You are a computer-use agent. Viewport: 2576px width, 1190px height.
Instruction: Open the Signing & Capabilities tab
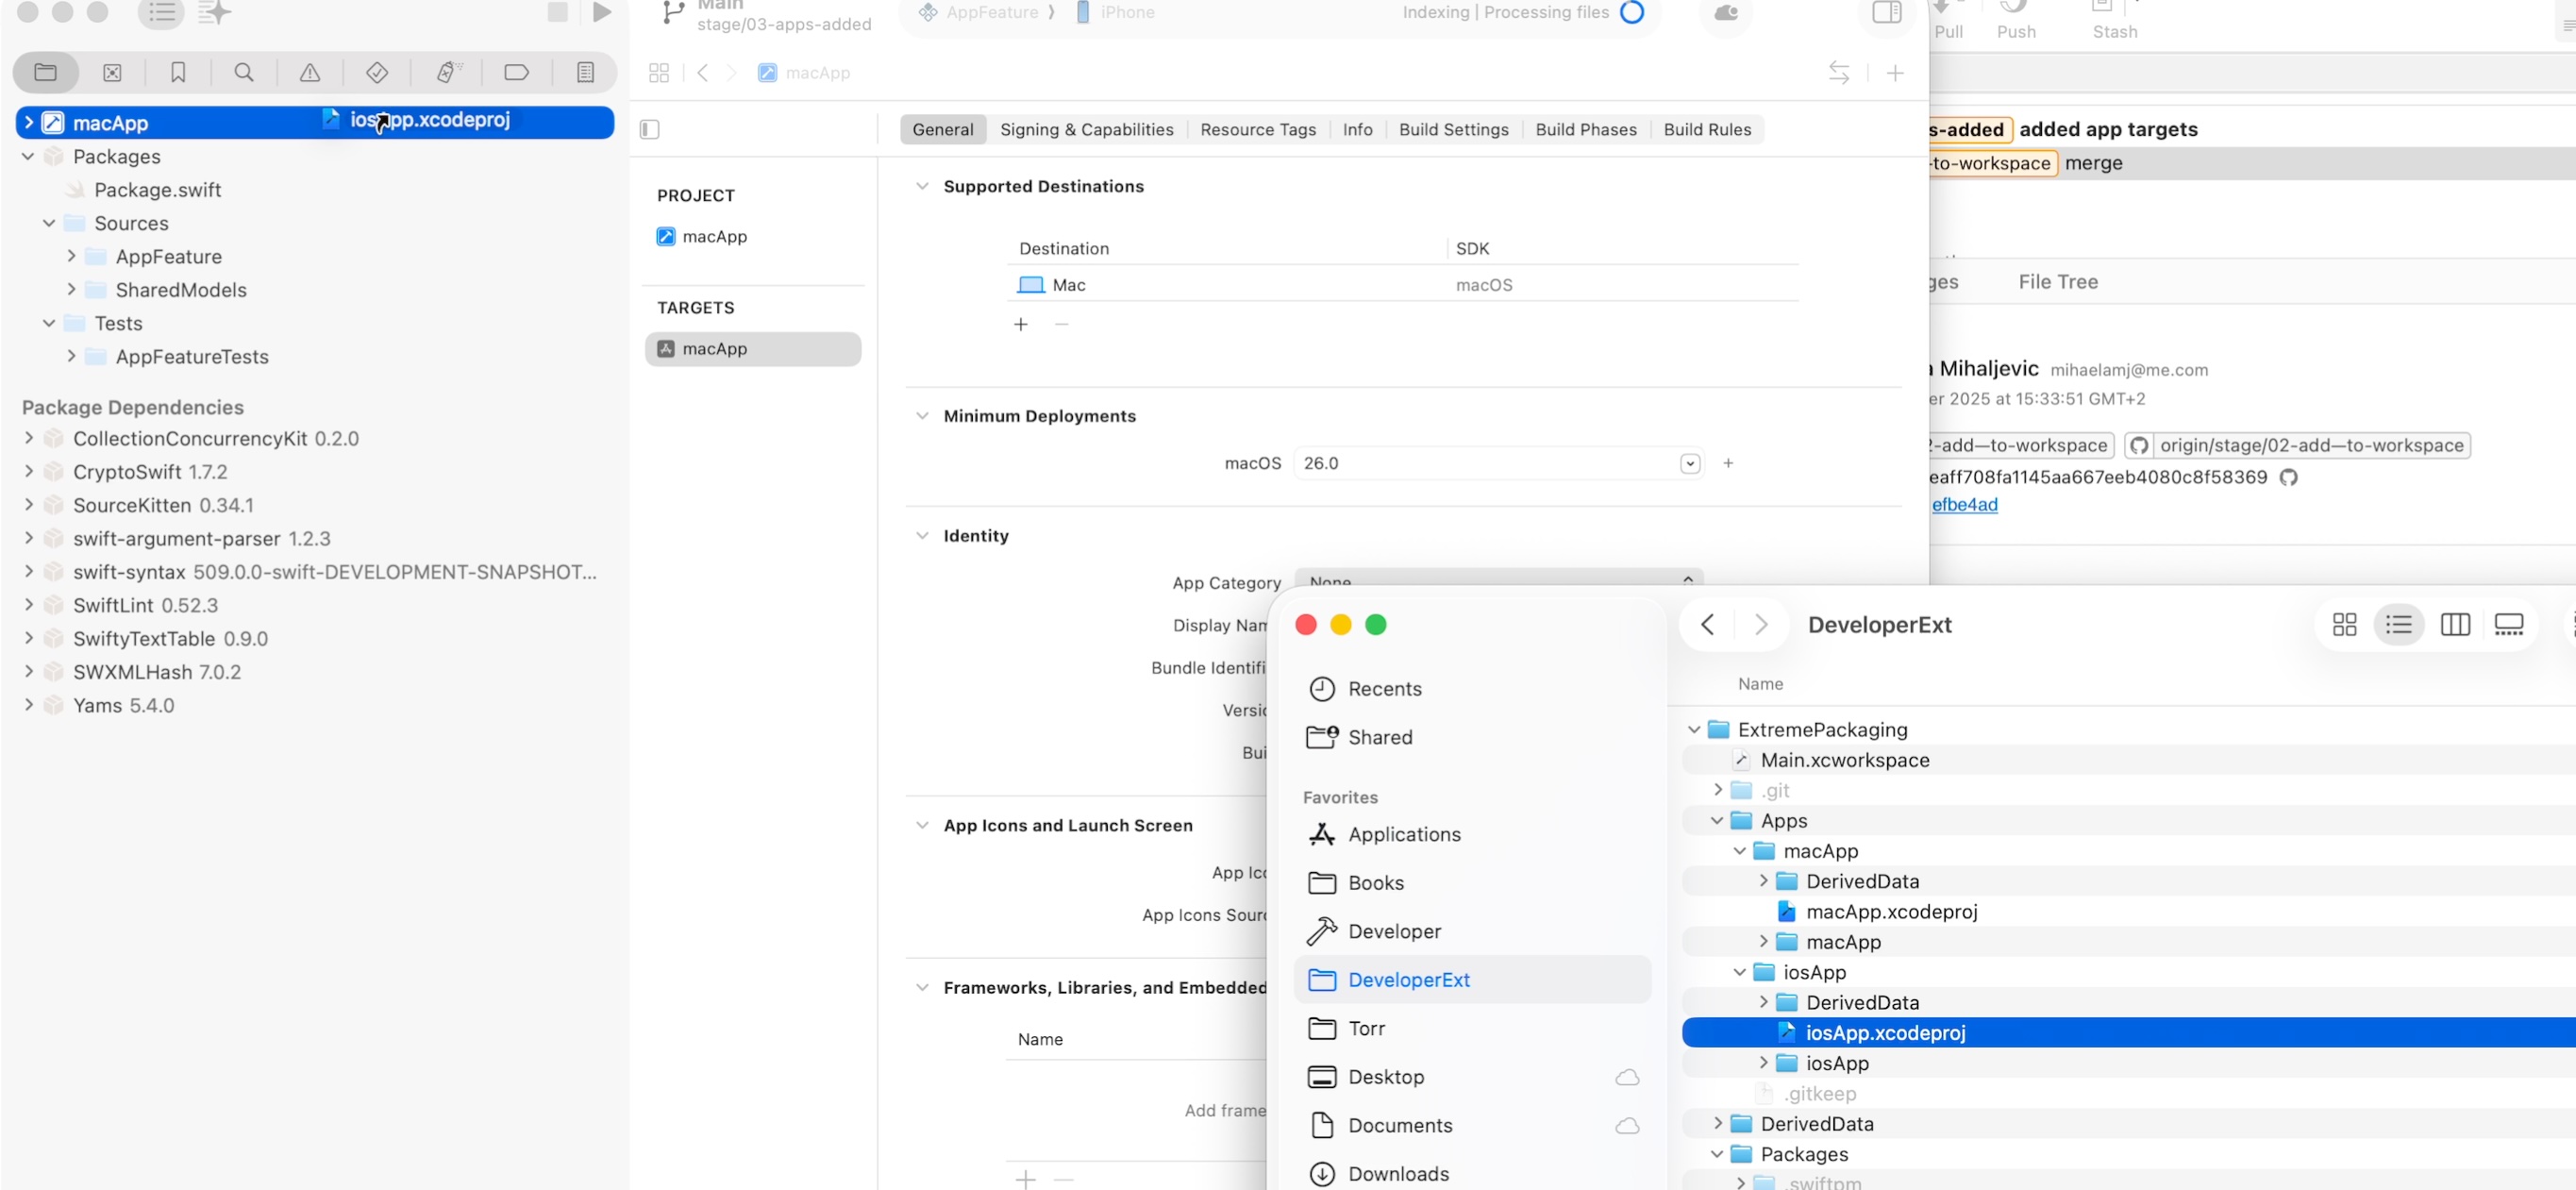pyautogui.click(x=1086, y=129)
